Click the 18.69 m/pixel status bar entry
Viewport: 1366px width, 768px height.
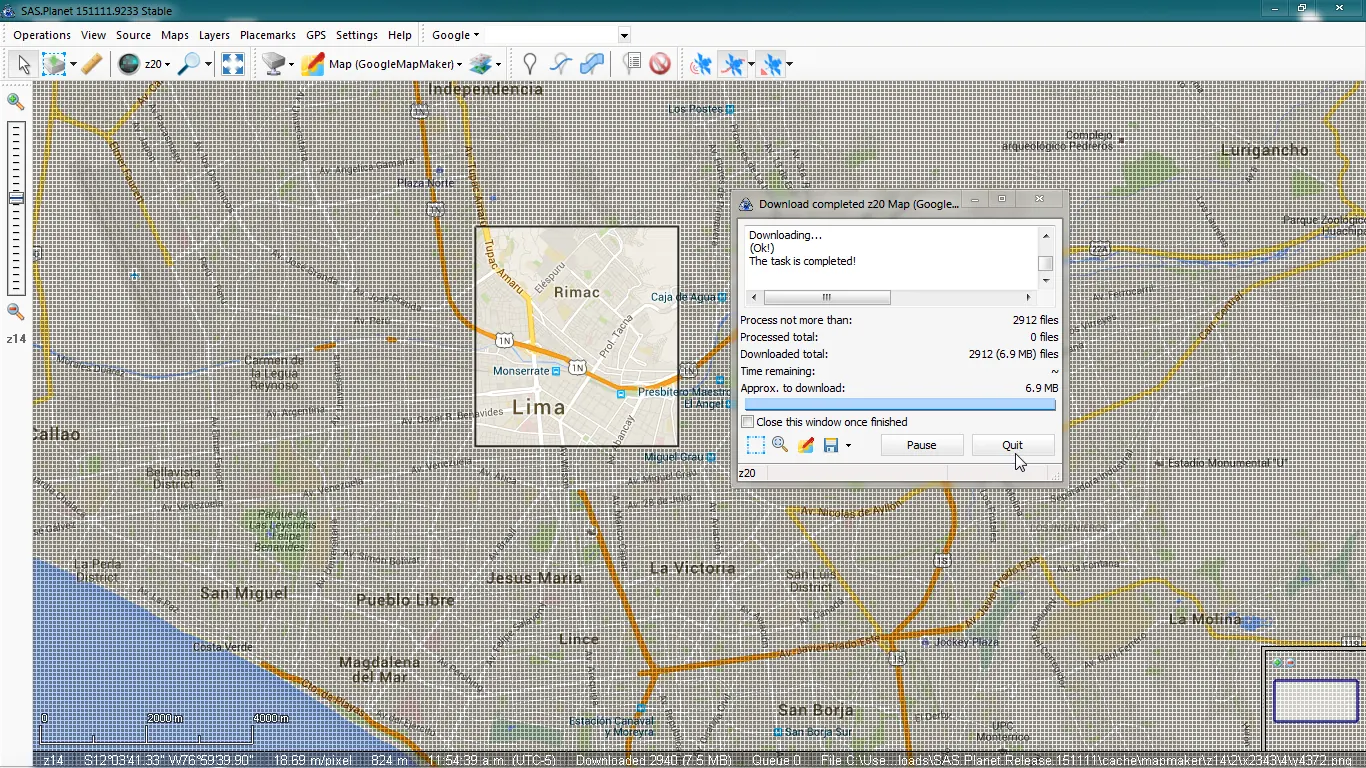(x=312, y=760)
